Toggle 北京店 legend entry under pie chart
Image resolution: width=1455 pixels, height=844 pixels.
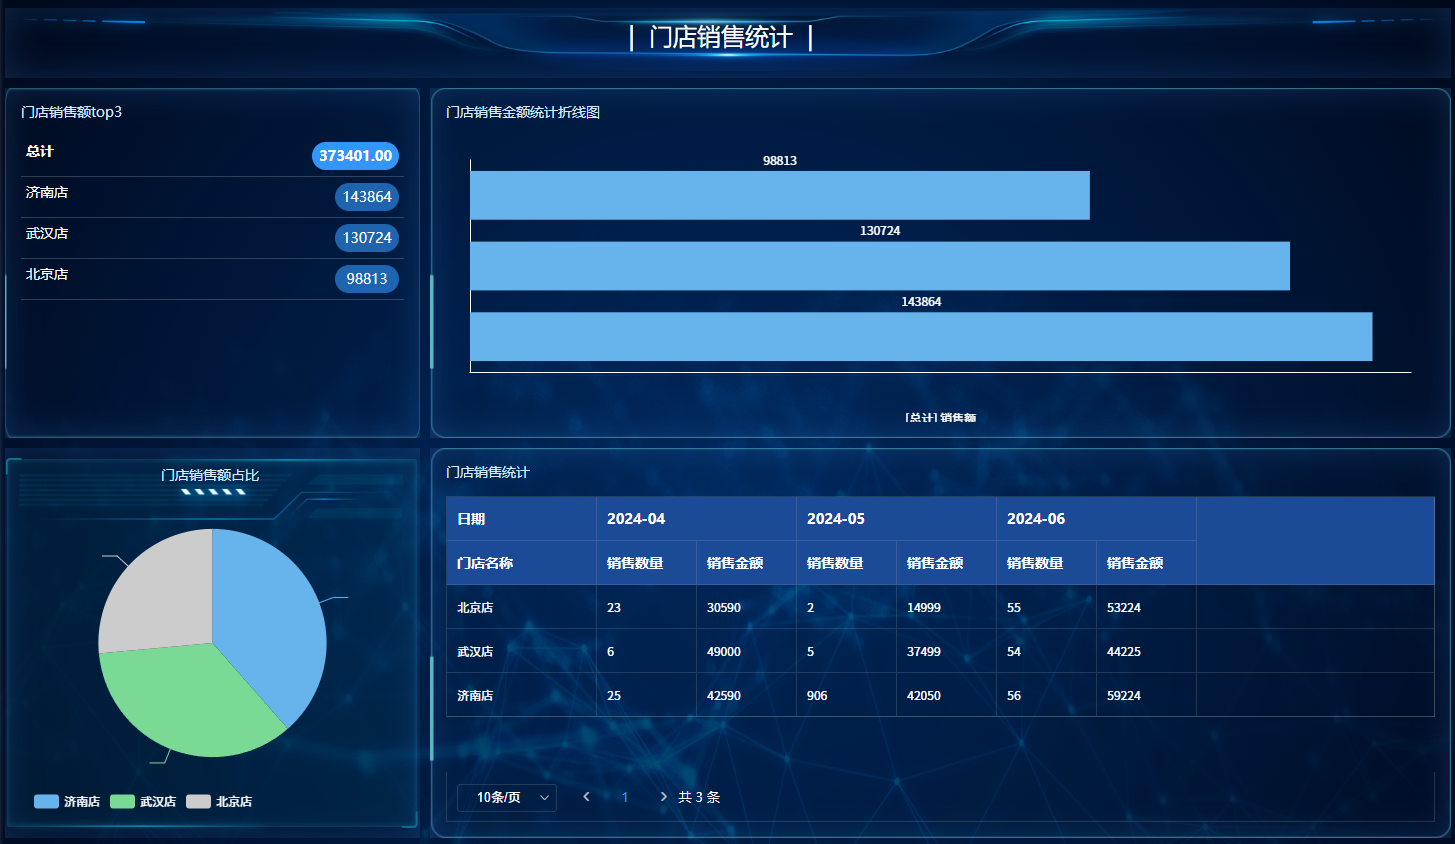(219, 801)
